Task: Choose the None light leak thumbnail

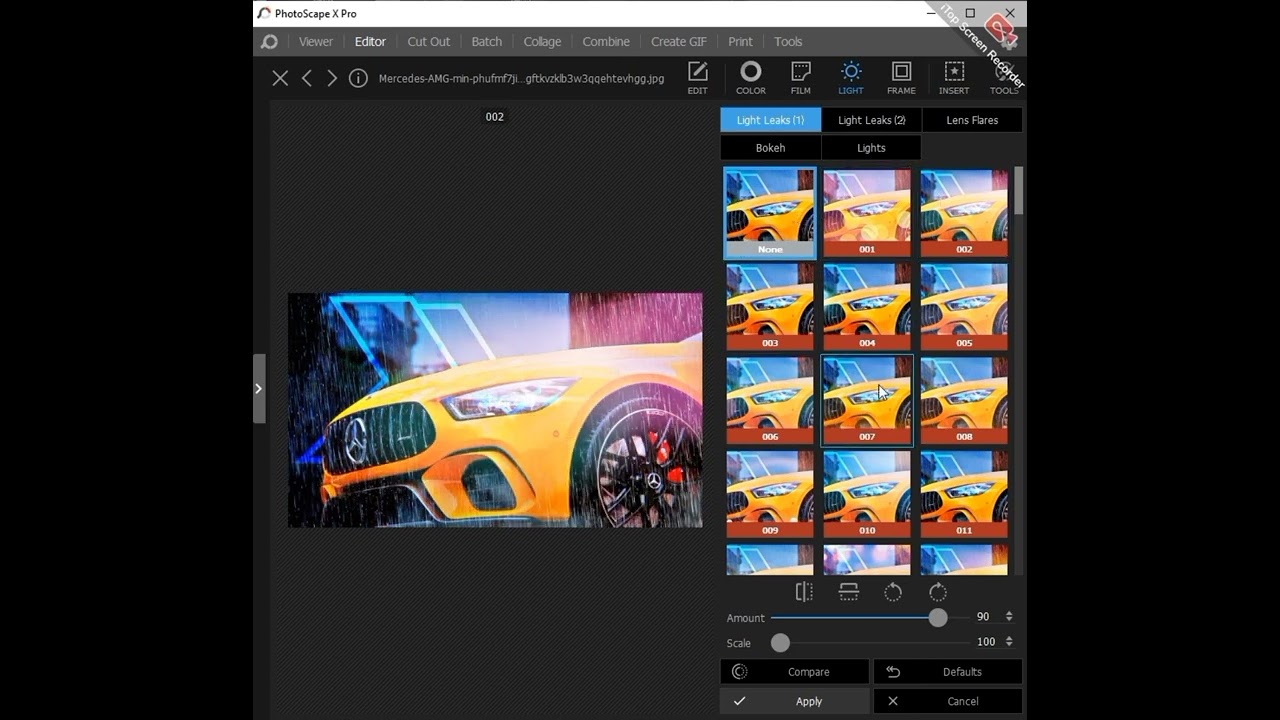Action: click(x=770, y=213)
